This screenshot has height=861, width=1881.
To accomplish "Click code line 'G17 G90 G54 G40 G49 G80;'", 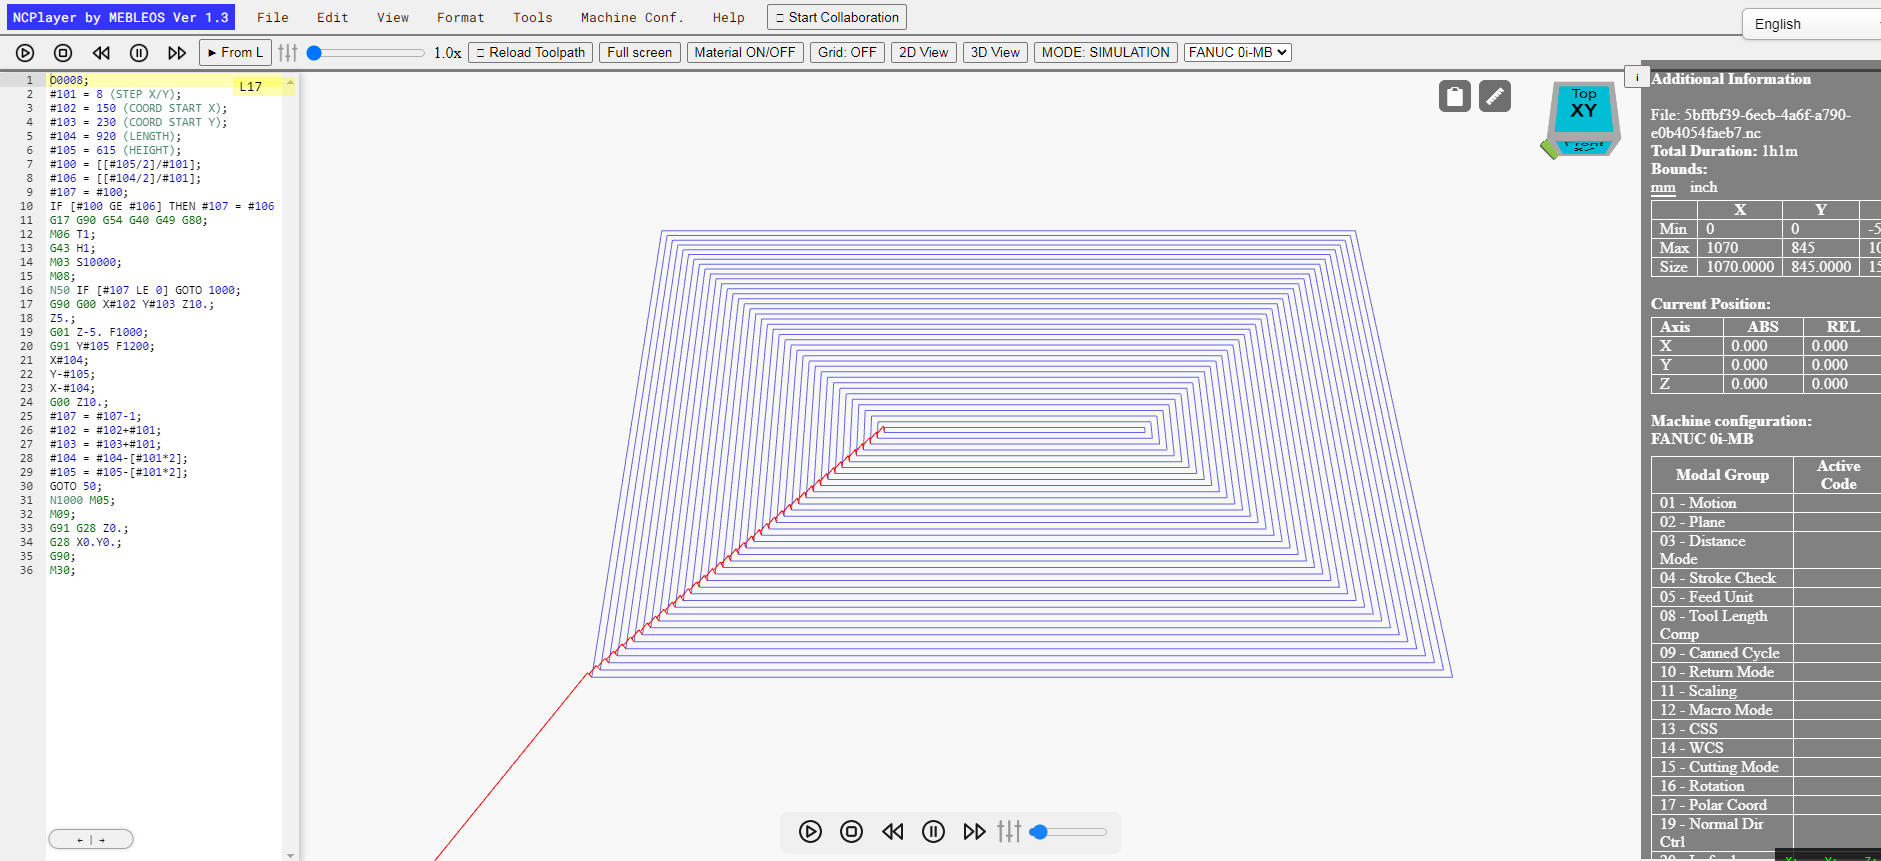I will (x=129, y=220).
